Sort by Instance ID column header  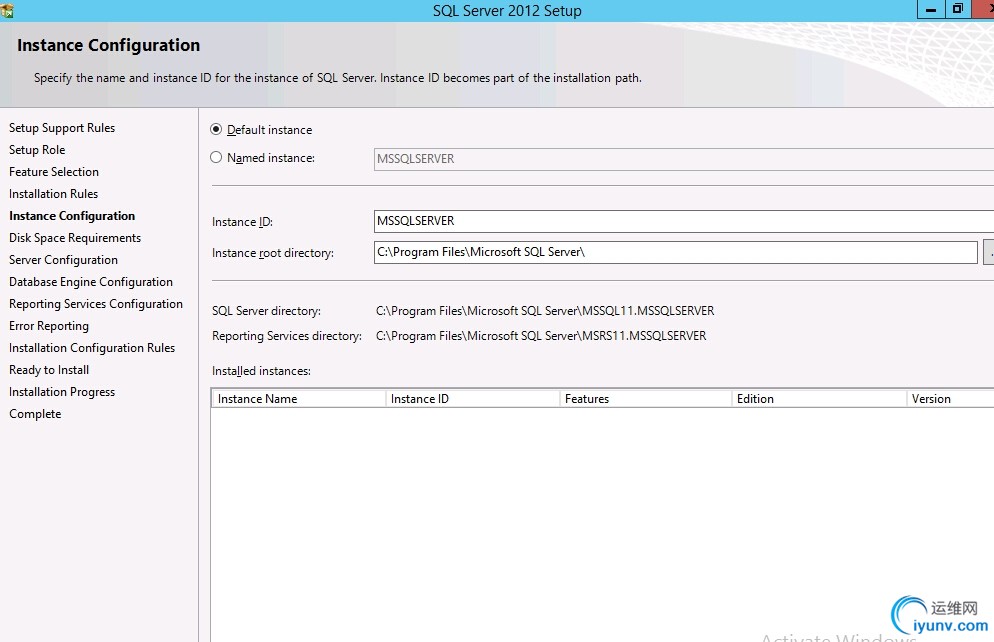tap(472, 399)
